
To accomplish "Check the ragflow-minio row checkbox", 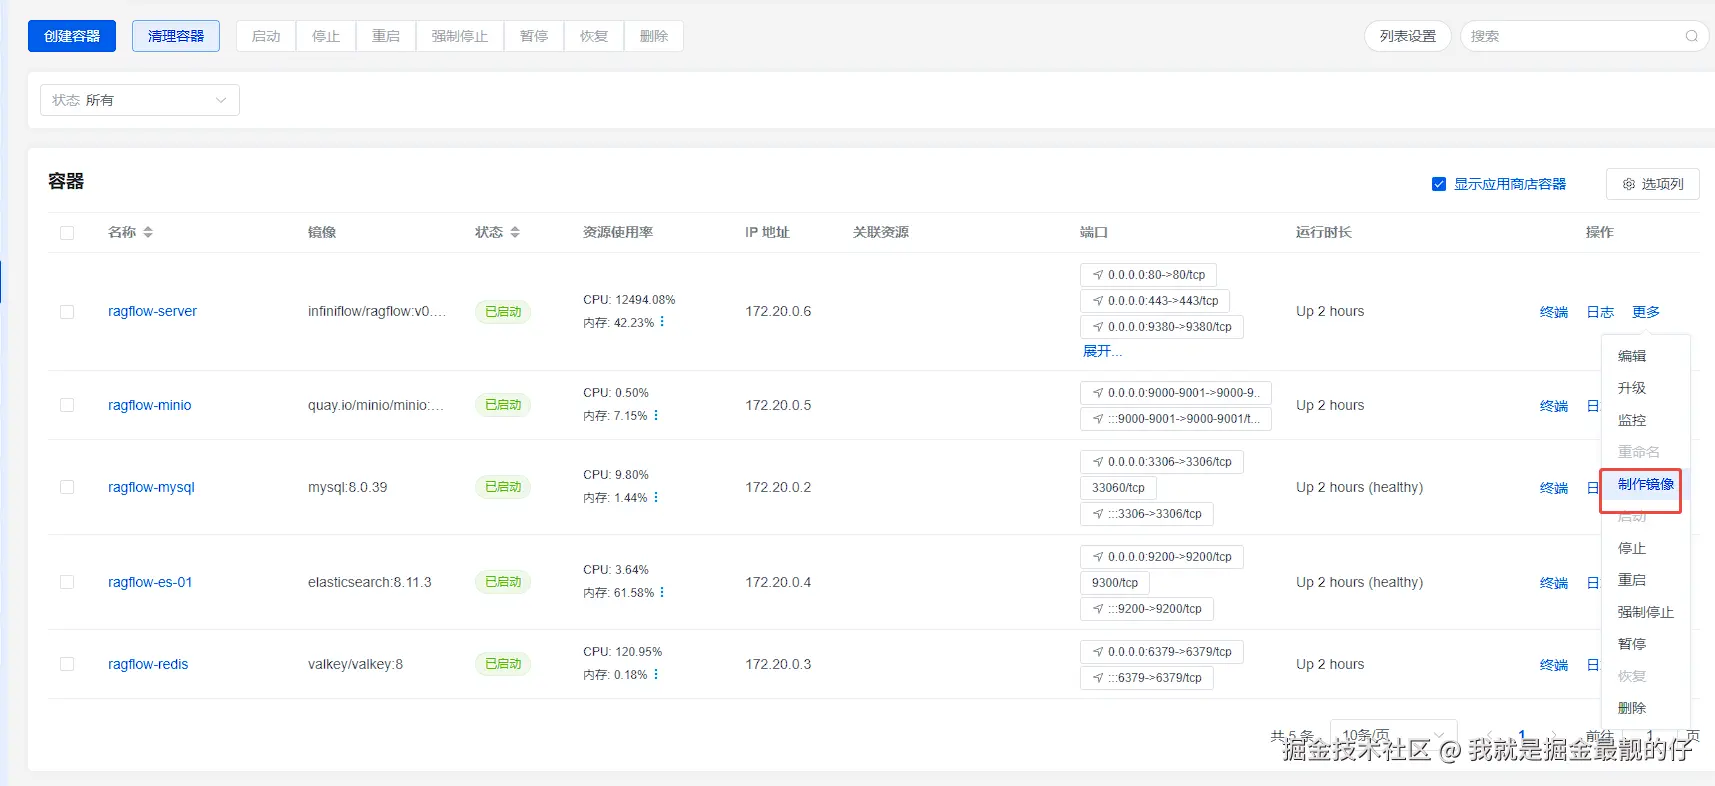I will (67, 405).
